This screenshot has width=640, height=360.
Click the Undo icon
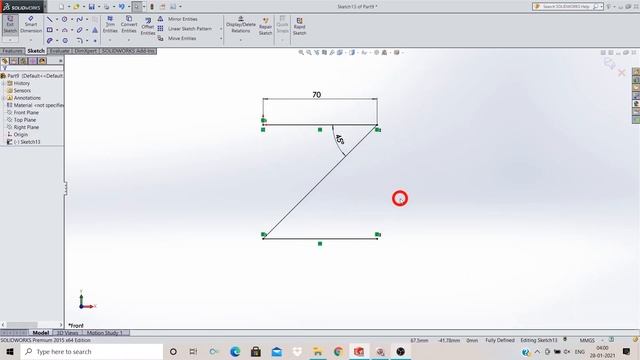[x=122, y=7]
